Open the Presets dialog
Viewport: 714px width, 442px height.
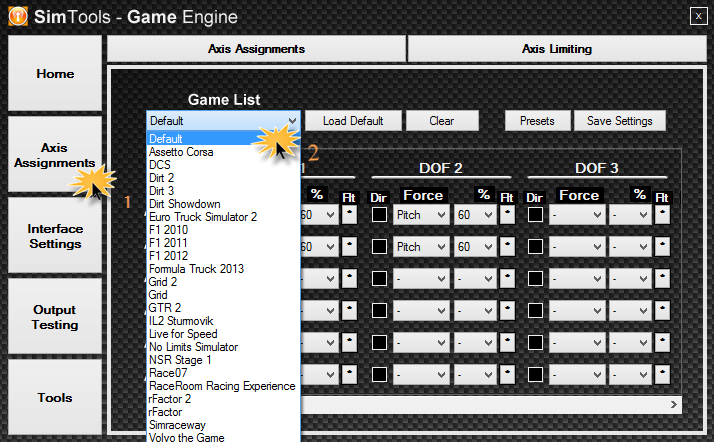point(537,121)
